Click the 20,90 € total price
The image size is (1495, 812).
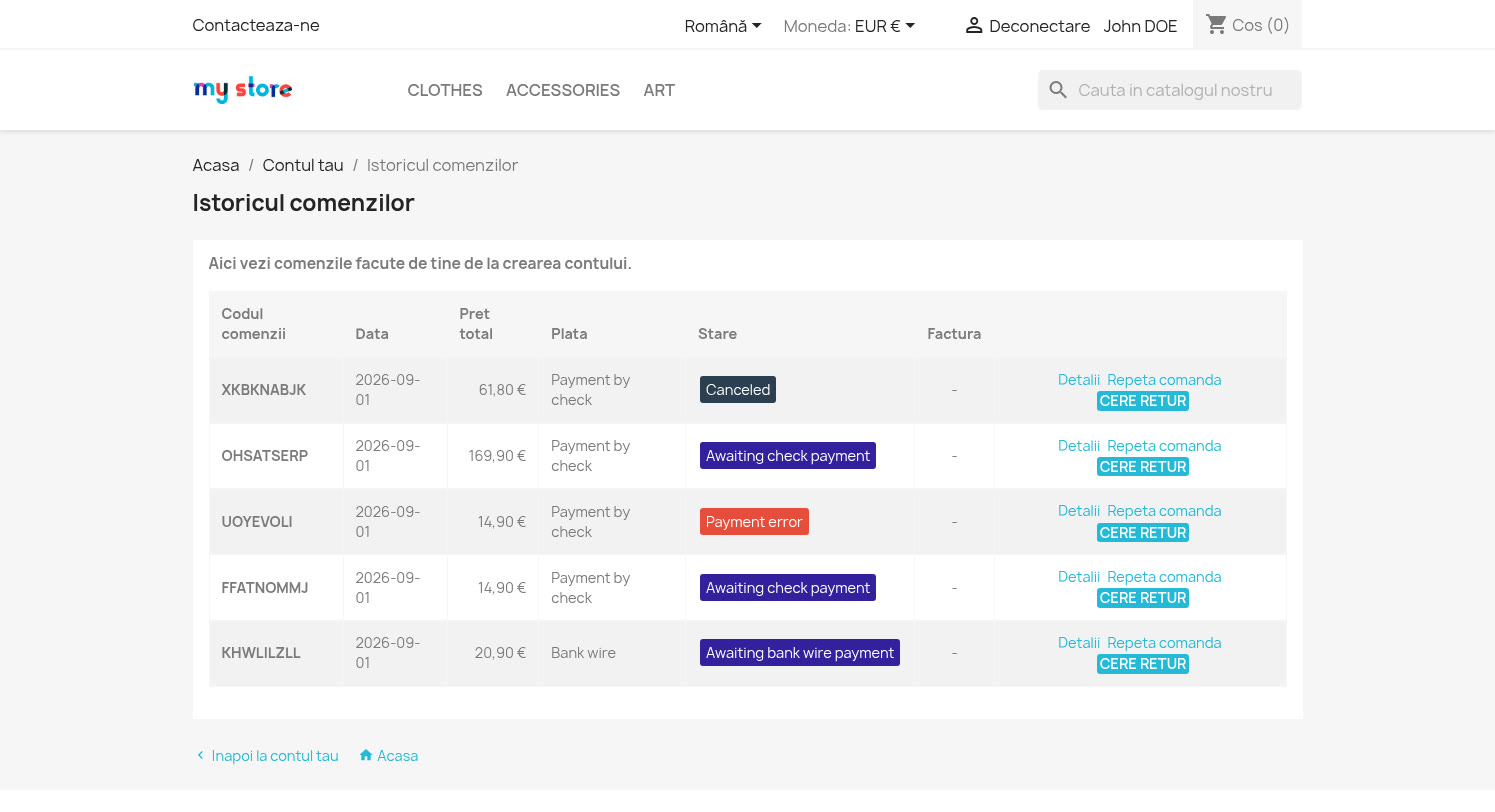coord(500,653)
